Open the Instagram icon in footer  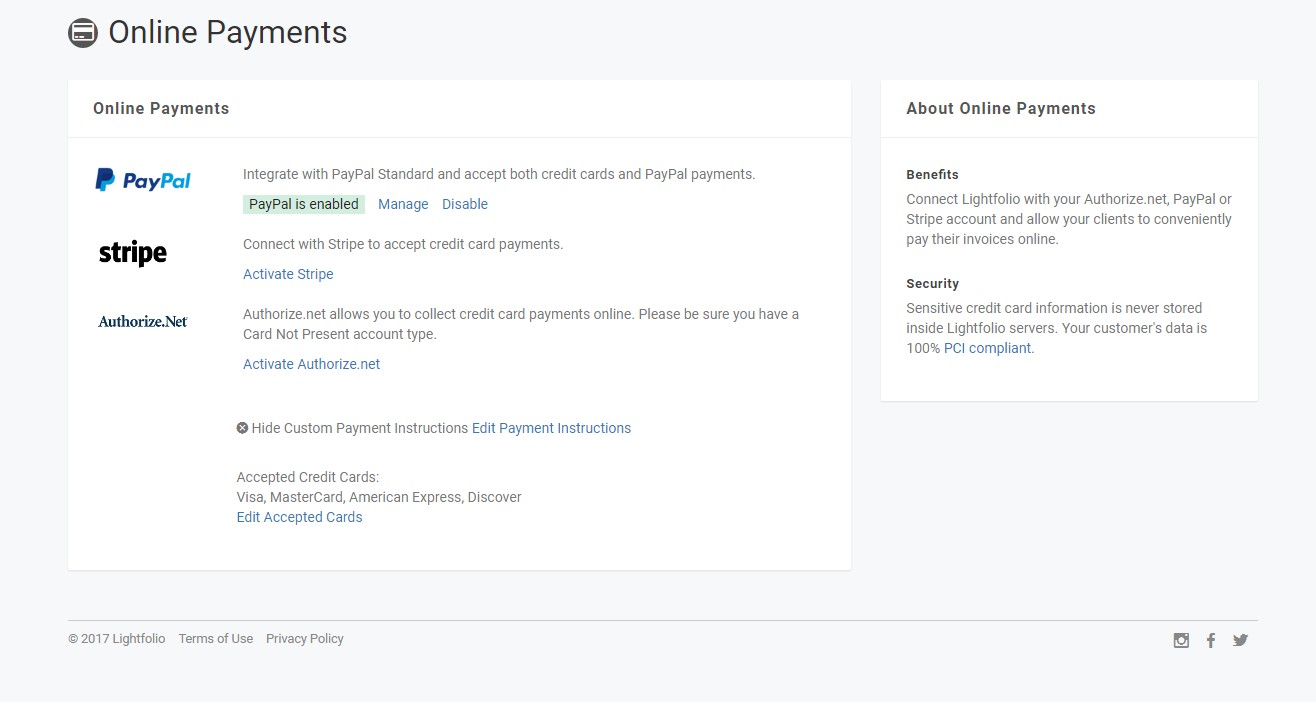pyautogui.click(x=1181, y=641)
